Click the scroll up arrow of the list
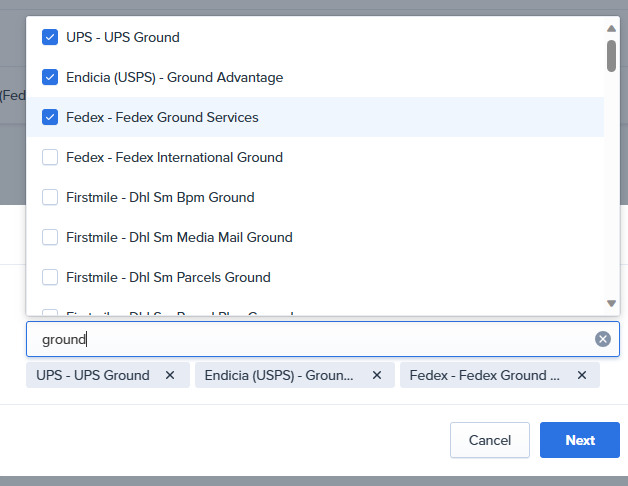 point(611,28)
